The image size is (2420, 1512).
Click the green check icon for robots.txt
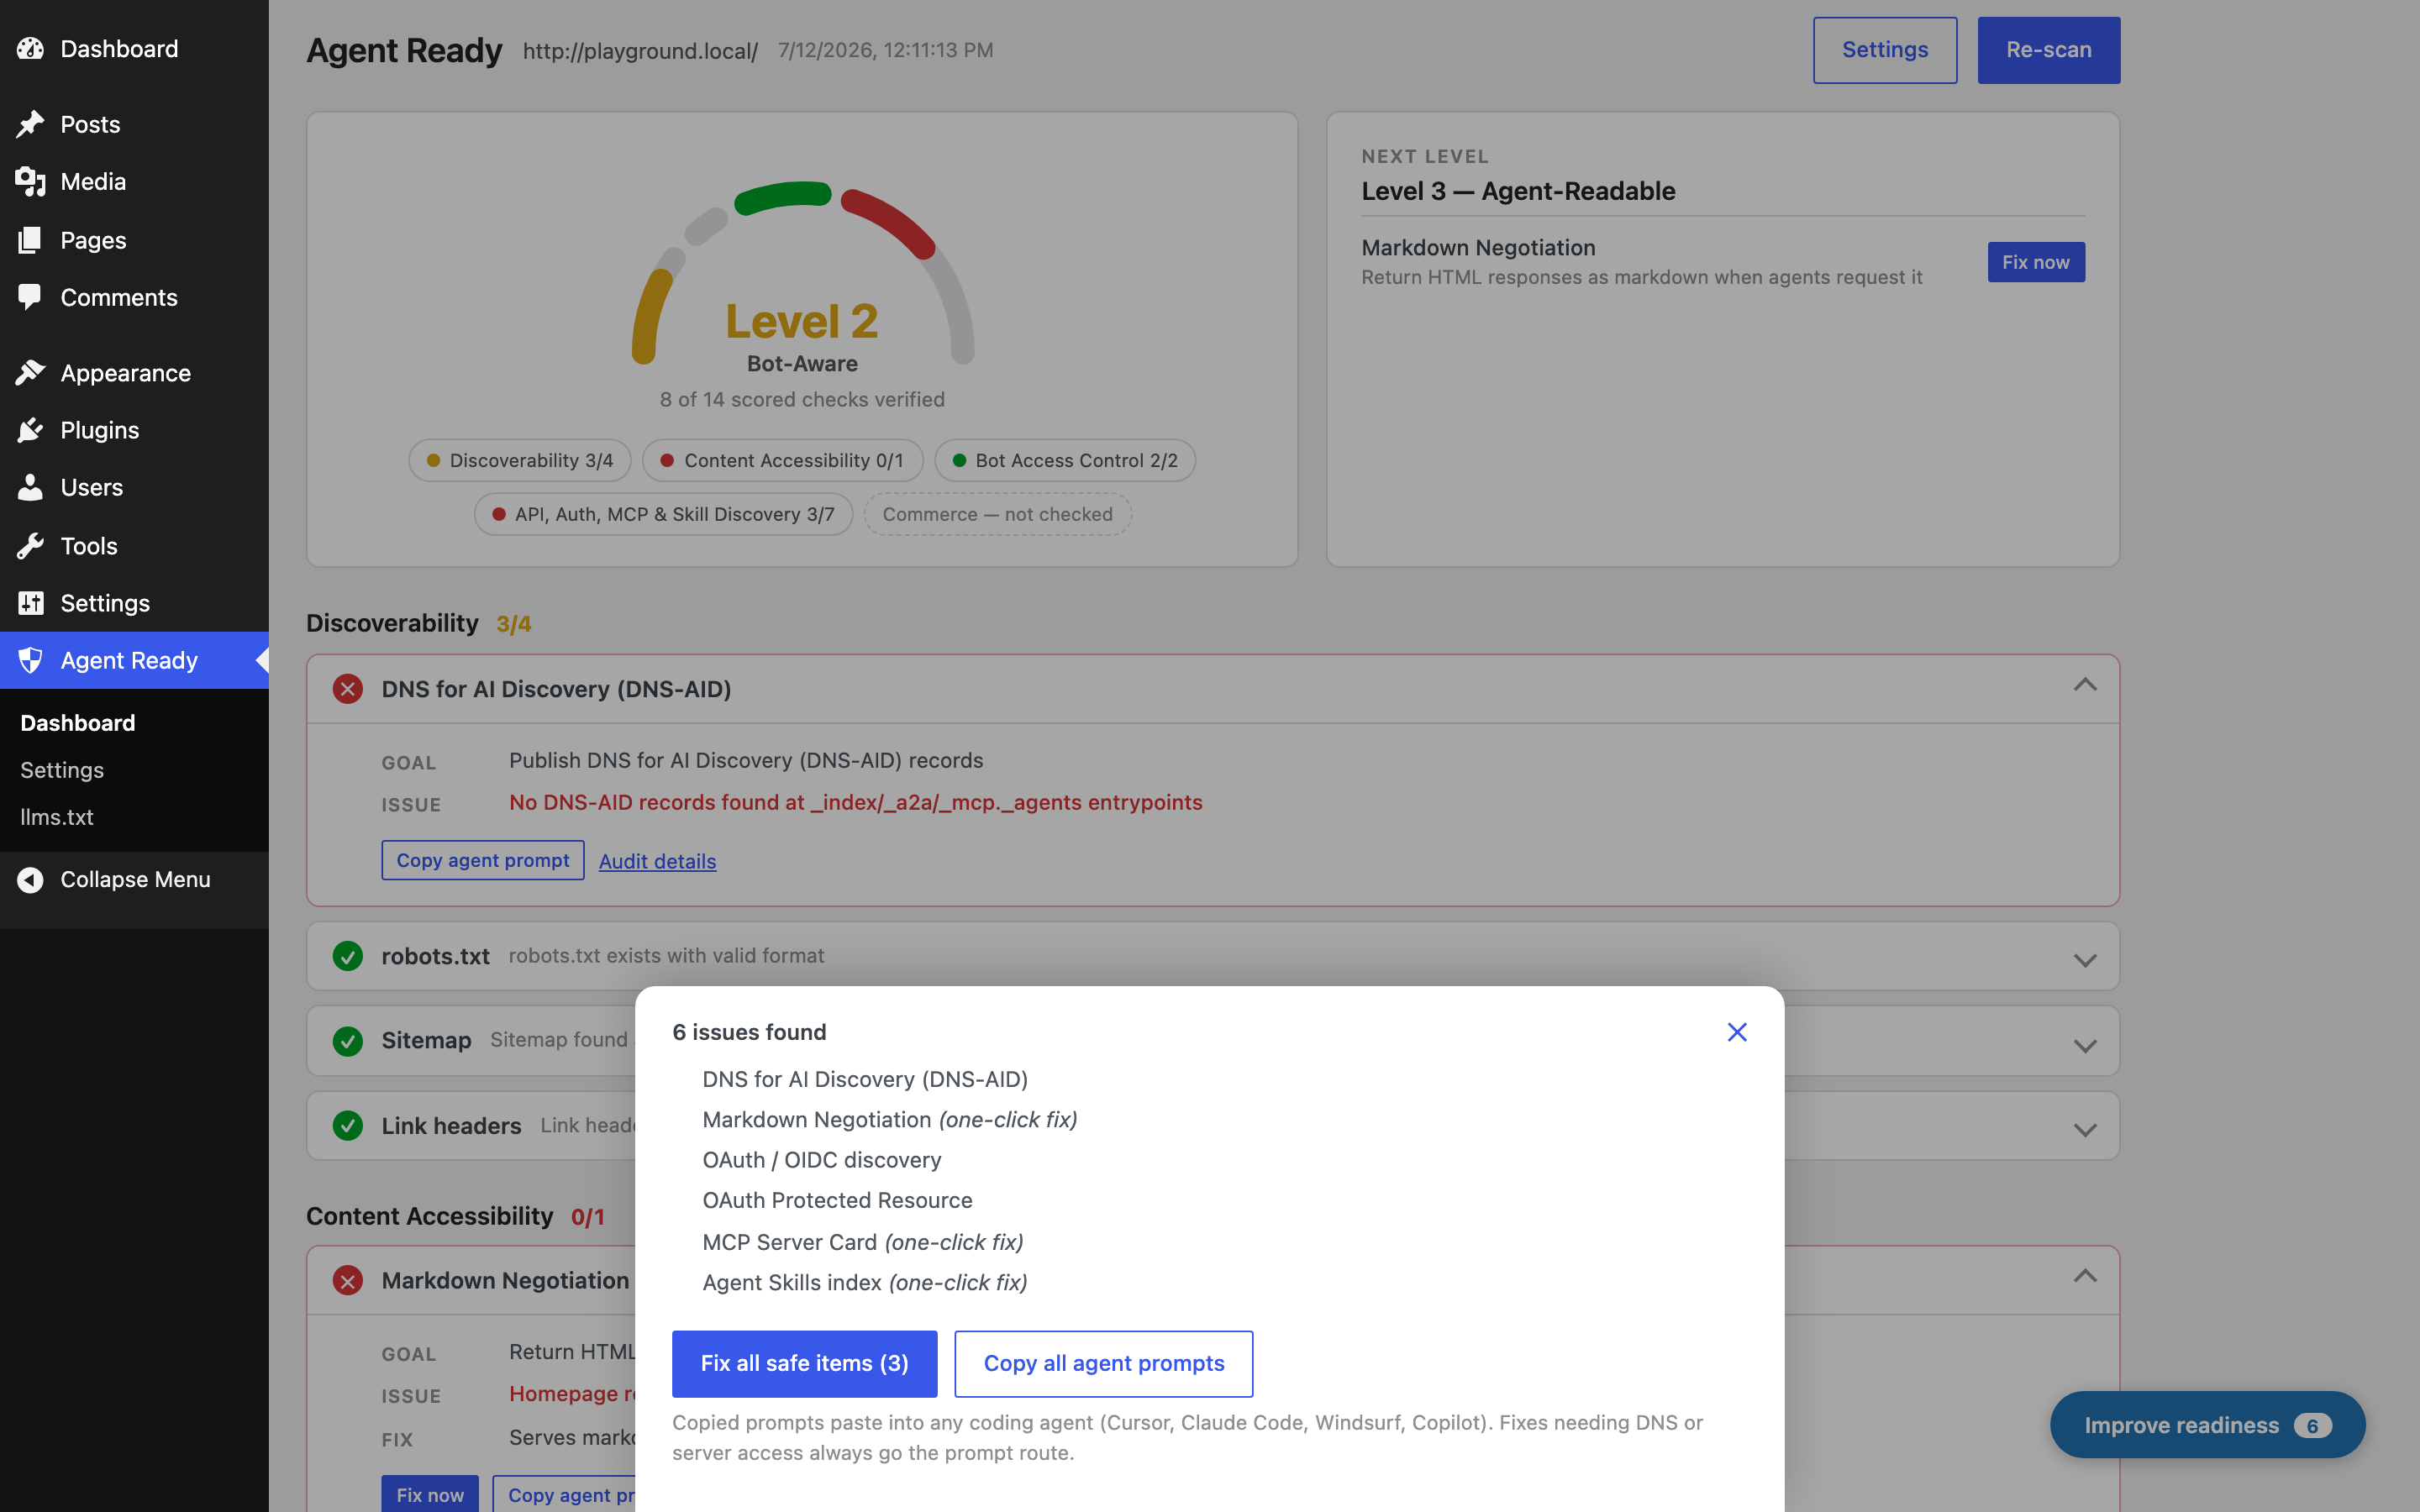tap(347, 956)
